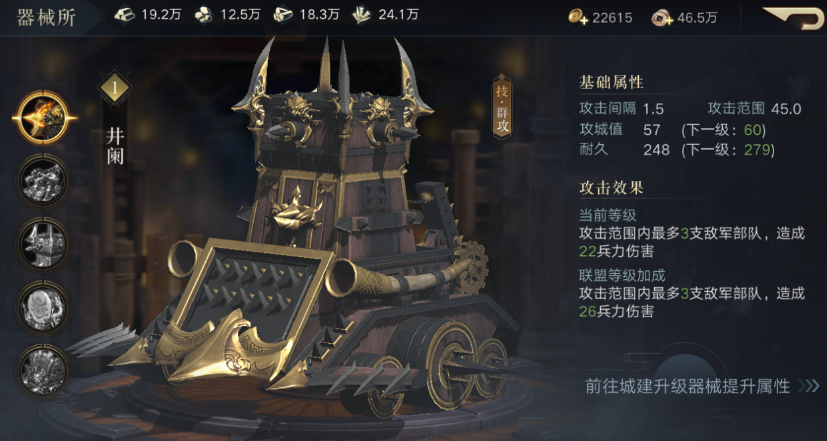Add copper coins via 46.5万 plus icon

pos(662,18)
